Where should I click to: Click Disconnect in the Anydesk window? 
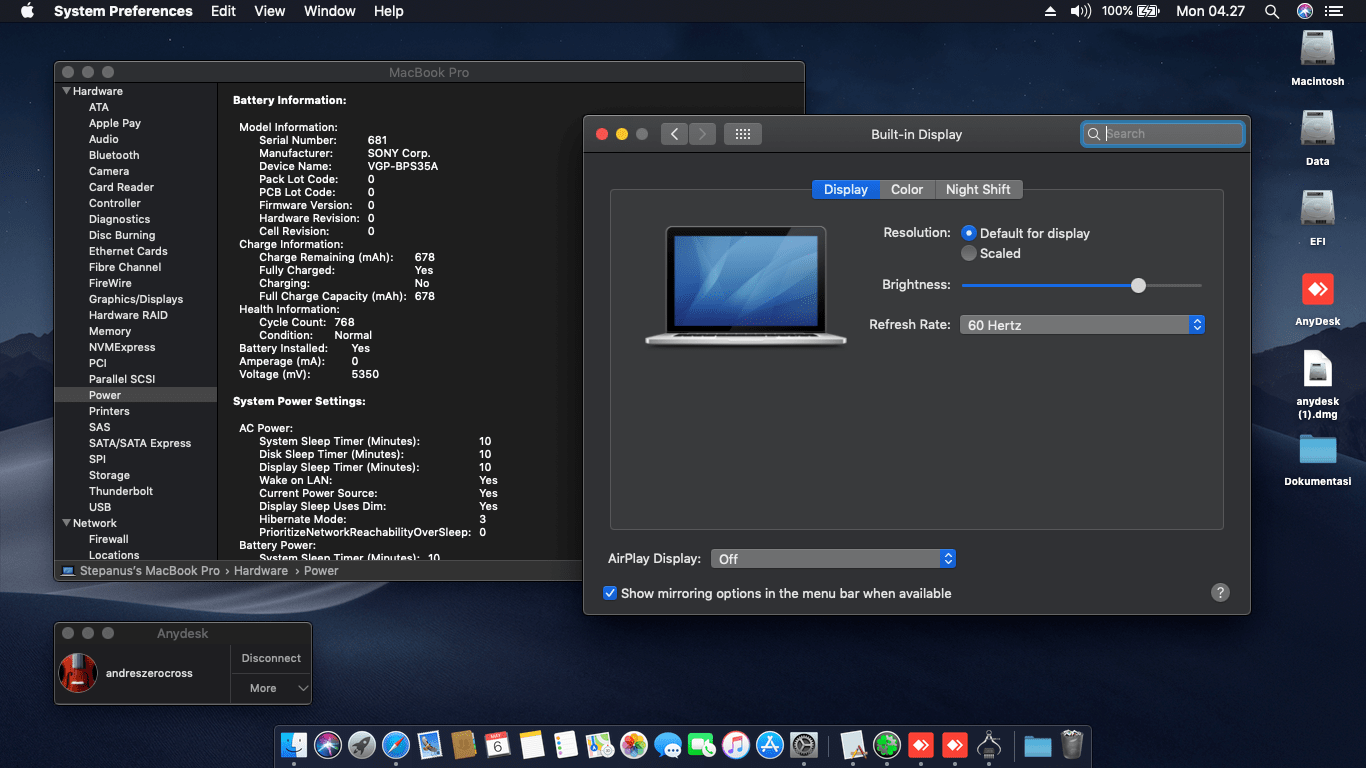coord(271,658)
